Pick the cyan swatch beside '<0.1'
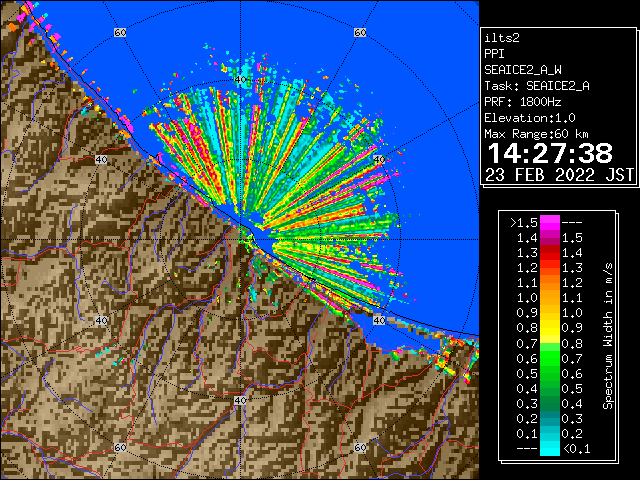This screenshot has width=640, height=480. [550, 449]
